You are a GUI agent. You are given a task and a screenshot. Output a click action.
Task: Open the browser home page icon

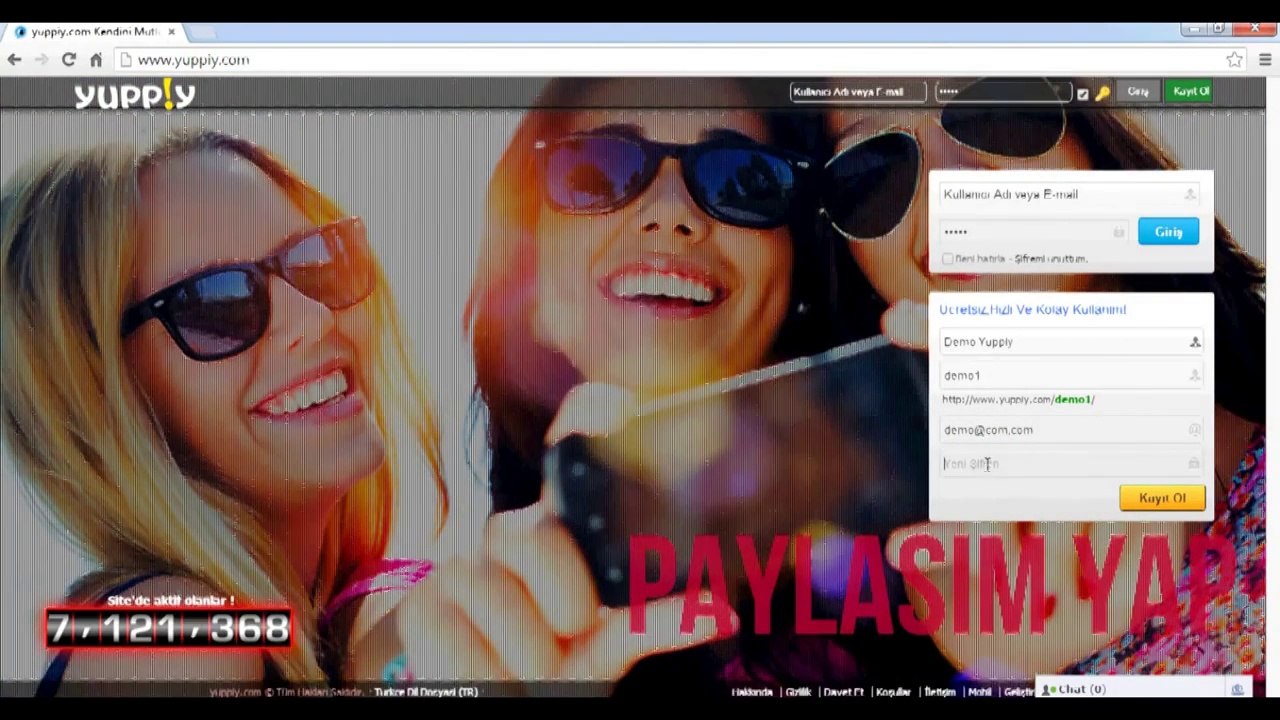tap(96, 60)
